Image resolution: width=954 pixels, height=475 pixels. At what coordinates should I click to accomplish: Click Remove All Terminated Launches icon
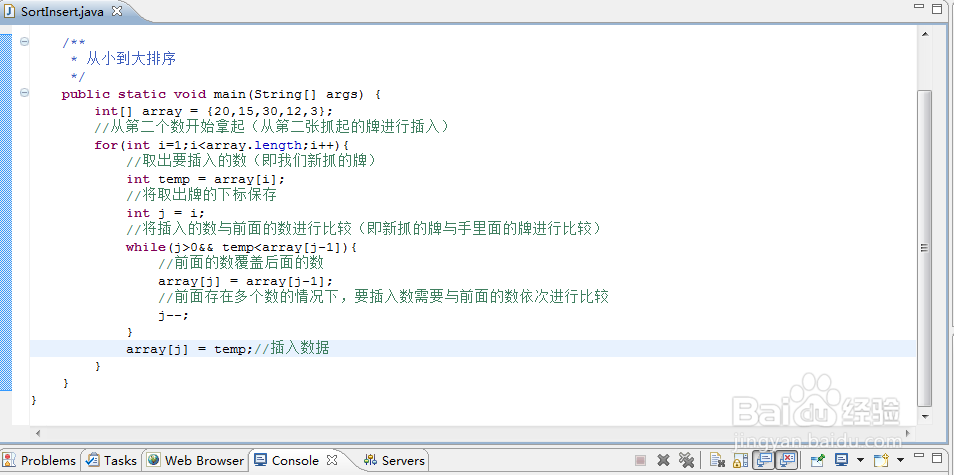[x=686, y=460]
